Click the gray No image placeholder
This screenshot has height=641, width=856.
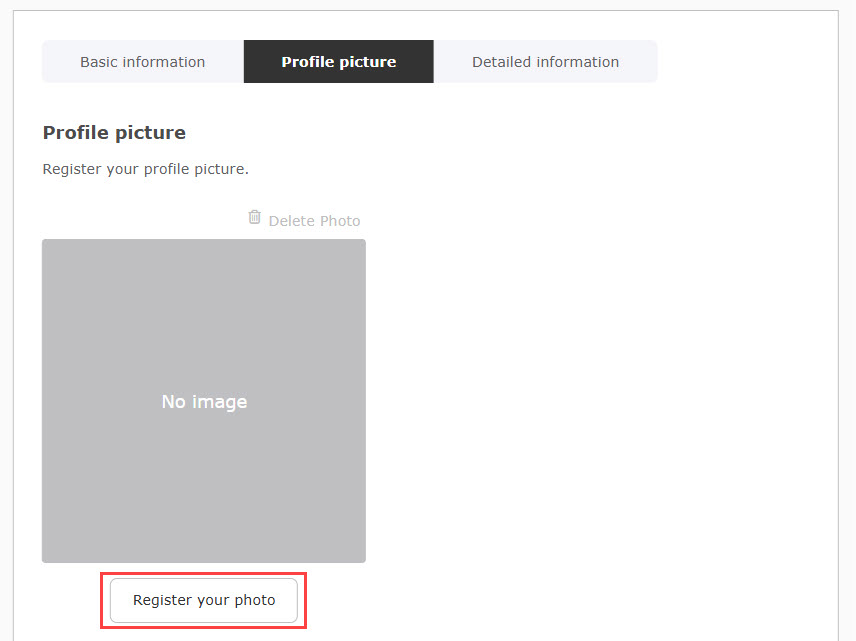pyautogui.click(x=204, y=401)
